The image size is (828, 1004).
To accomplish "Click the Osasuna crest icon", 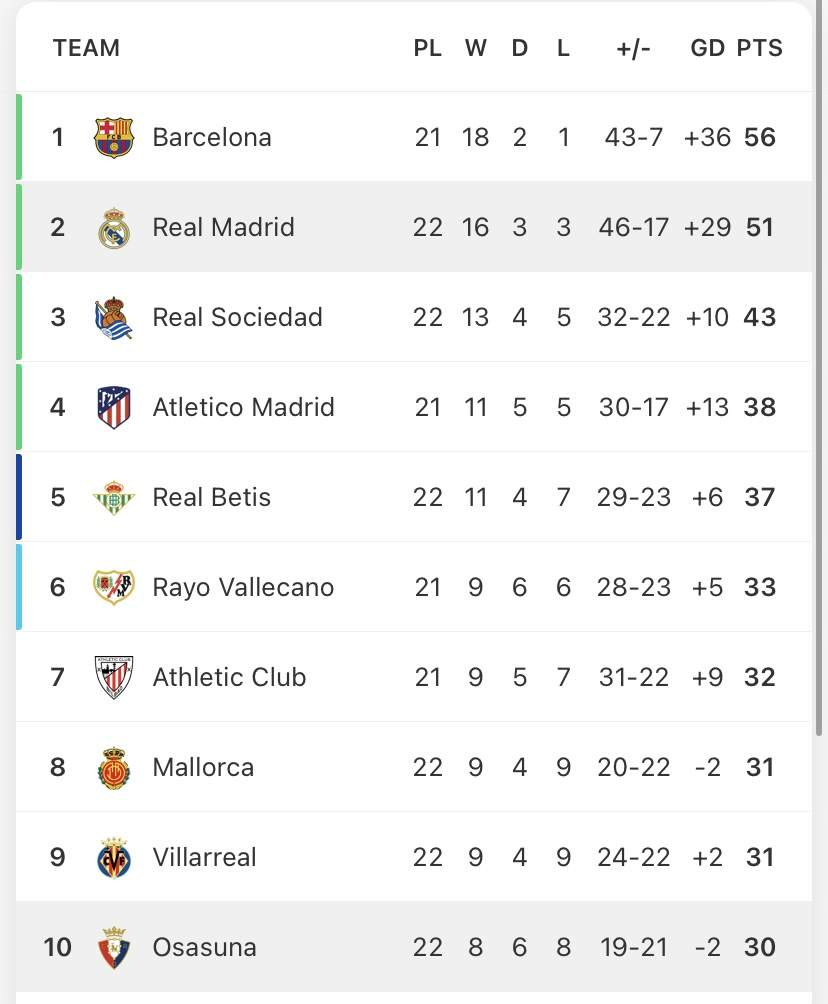I will click(113, 948).
